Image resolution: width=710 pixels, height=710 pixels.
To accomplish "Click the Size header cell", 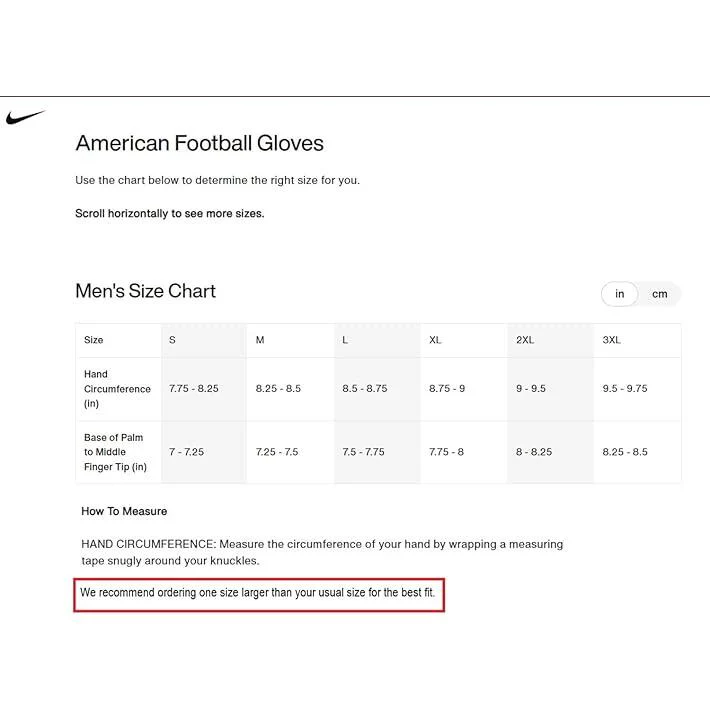I will pos(93,340).
